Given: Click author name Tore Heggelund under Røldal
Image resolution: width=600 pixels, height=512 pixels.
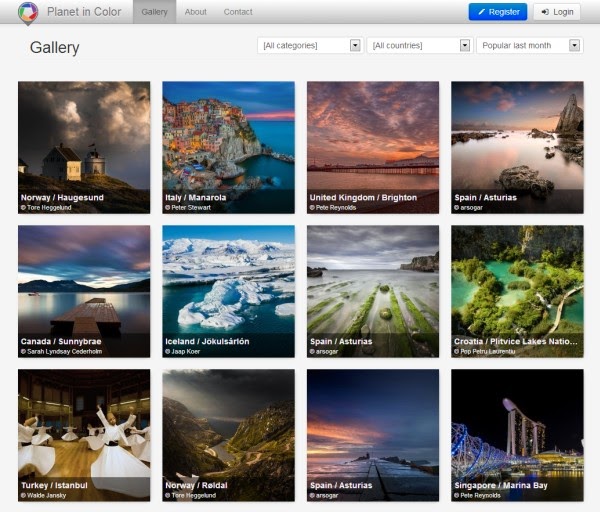Looking at the screenshot, I should (x=194, y=495).
